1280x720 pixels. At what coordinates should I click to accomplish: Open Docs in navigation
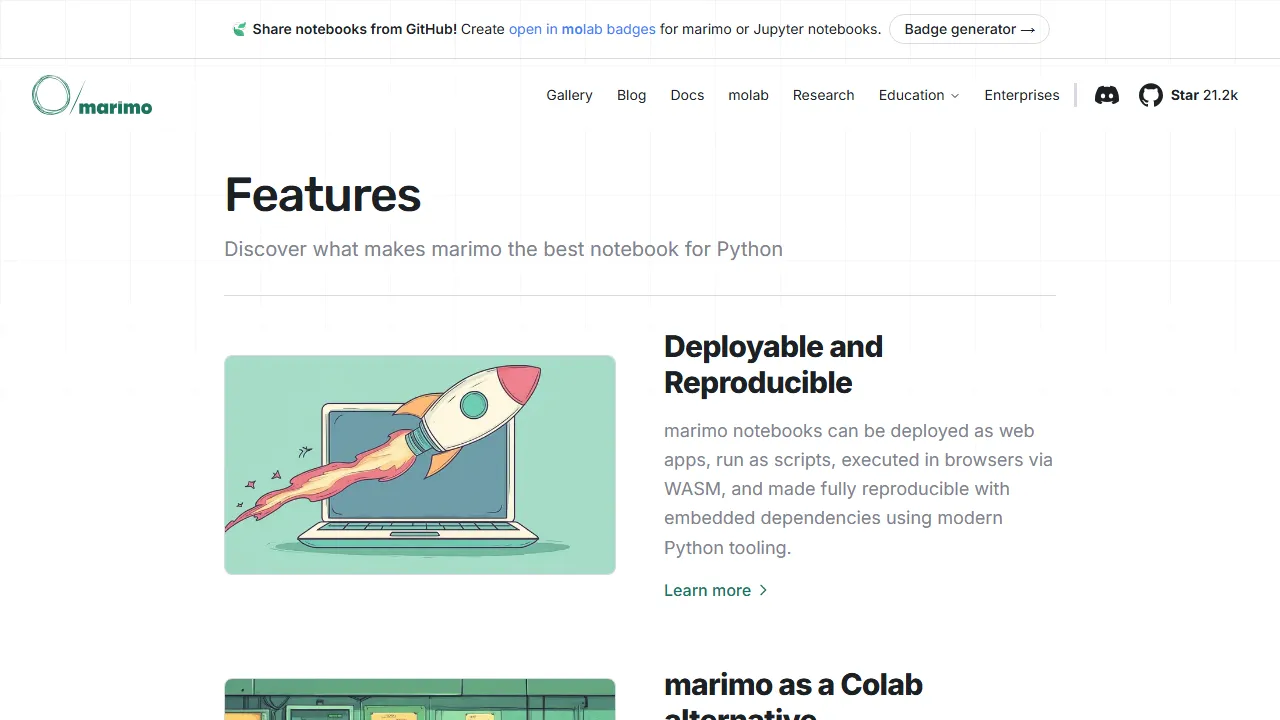(x=687, y=95)
